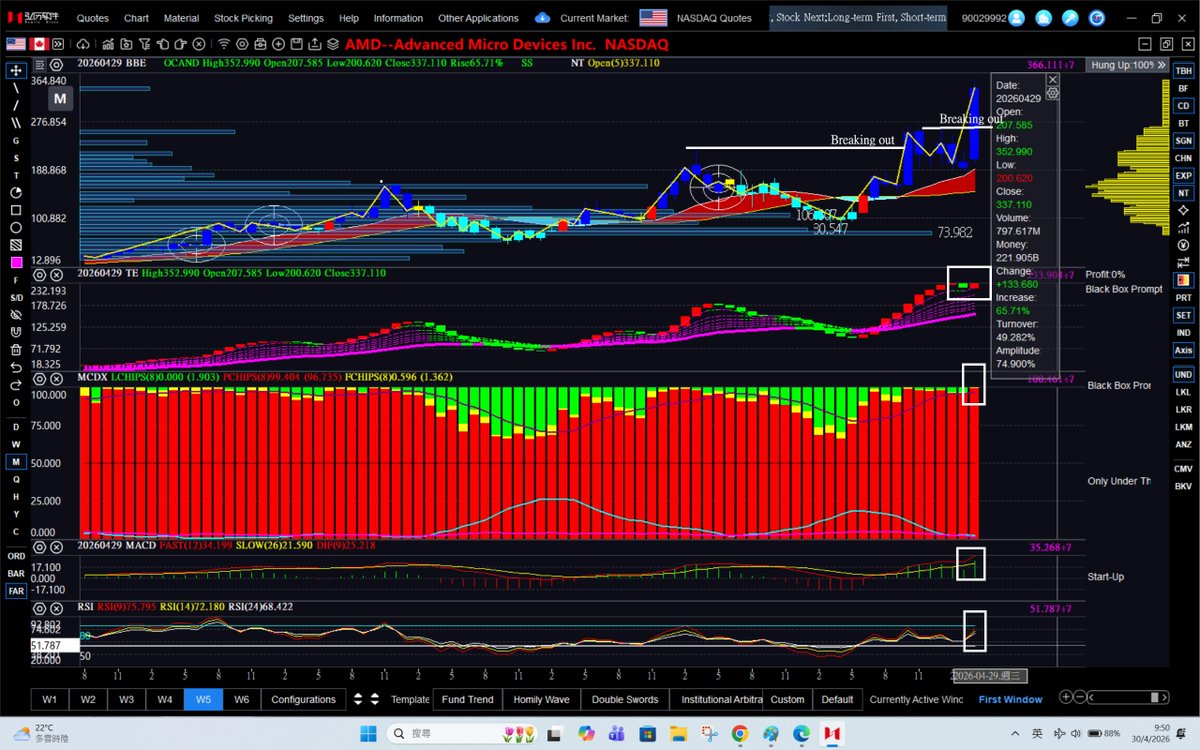Viewport: 1200px width, 750px height.
Task: Click the save floppy disk icon
Action: click(x=296, y=44)
